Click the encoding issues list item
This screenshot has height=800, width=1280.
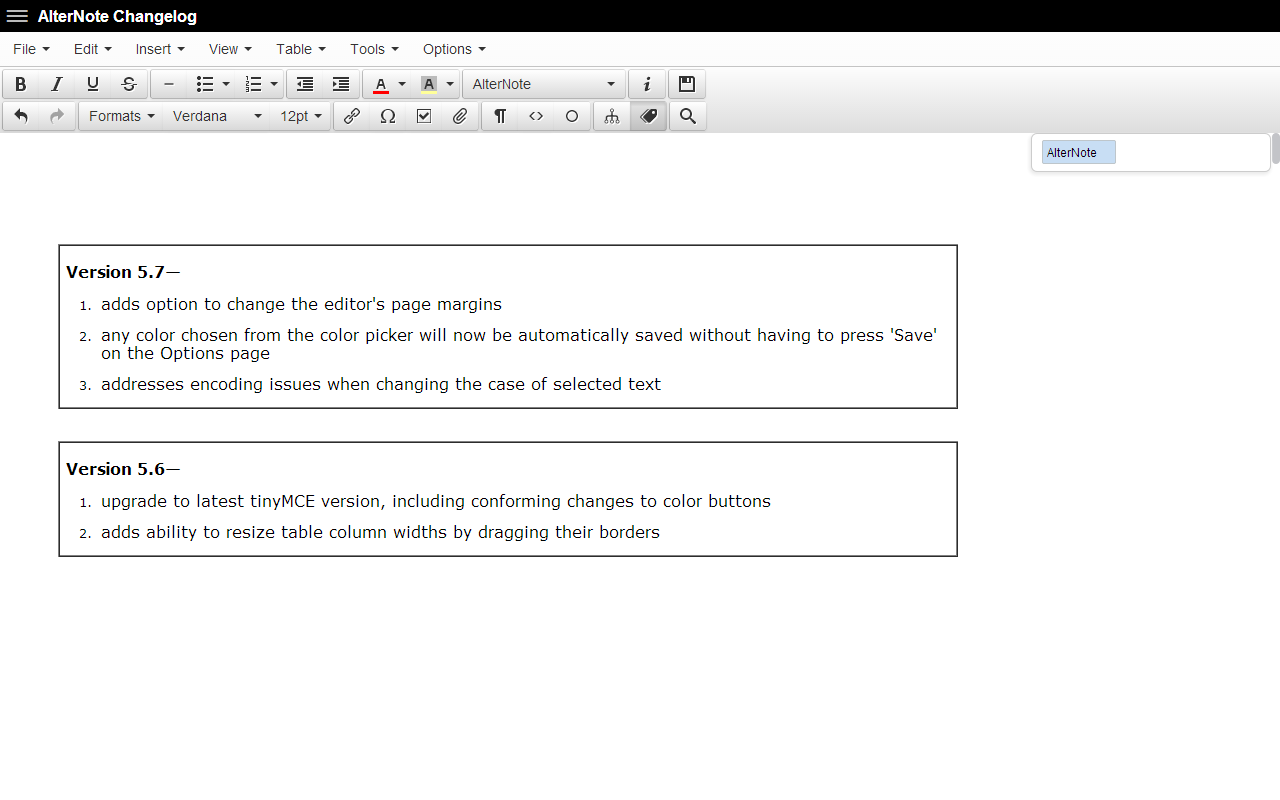click(x=381, y=384)
